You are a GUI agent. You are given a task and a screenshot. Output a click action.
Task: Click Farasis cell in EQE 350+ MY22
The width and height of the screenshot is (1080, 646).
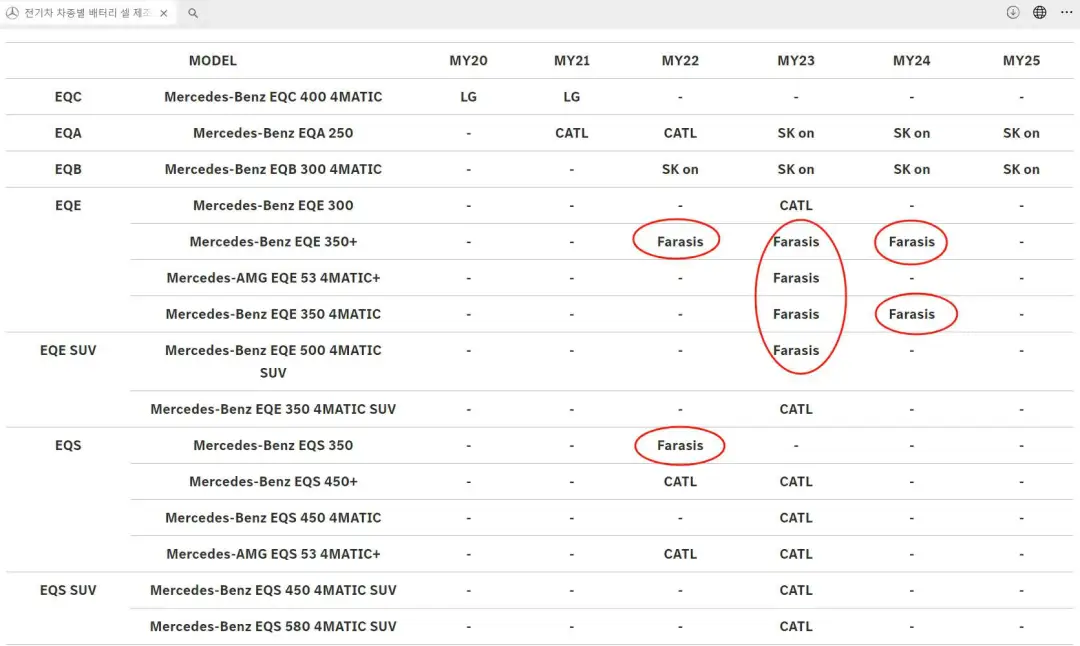[x=680, y=242]
